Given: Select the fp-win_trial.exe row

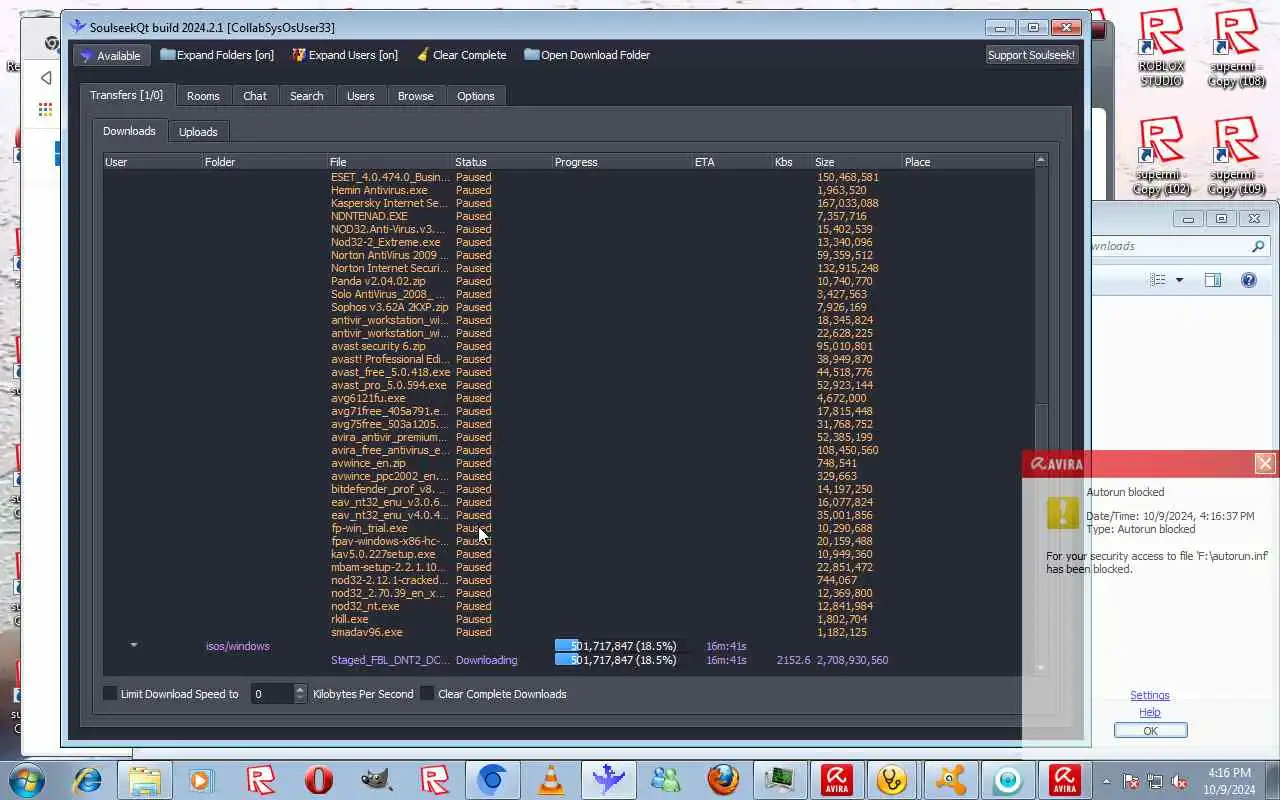Looking at the screenshot, I should pyautogui.click(x=568, y=528).
